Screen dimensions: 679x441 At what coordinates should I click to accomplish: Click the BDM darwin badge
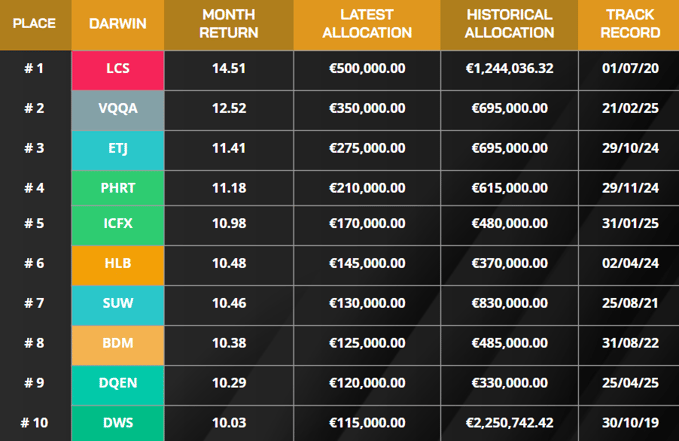(x=117, y=342)
